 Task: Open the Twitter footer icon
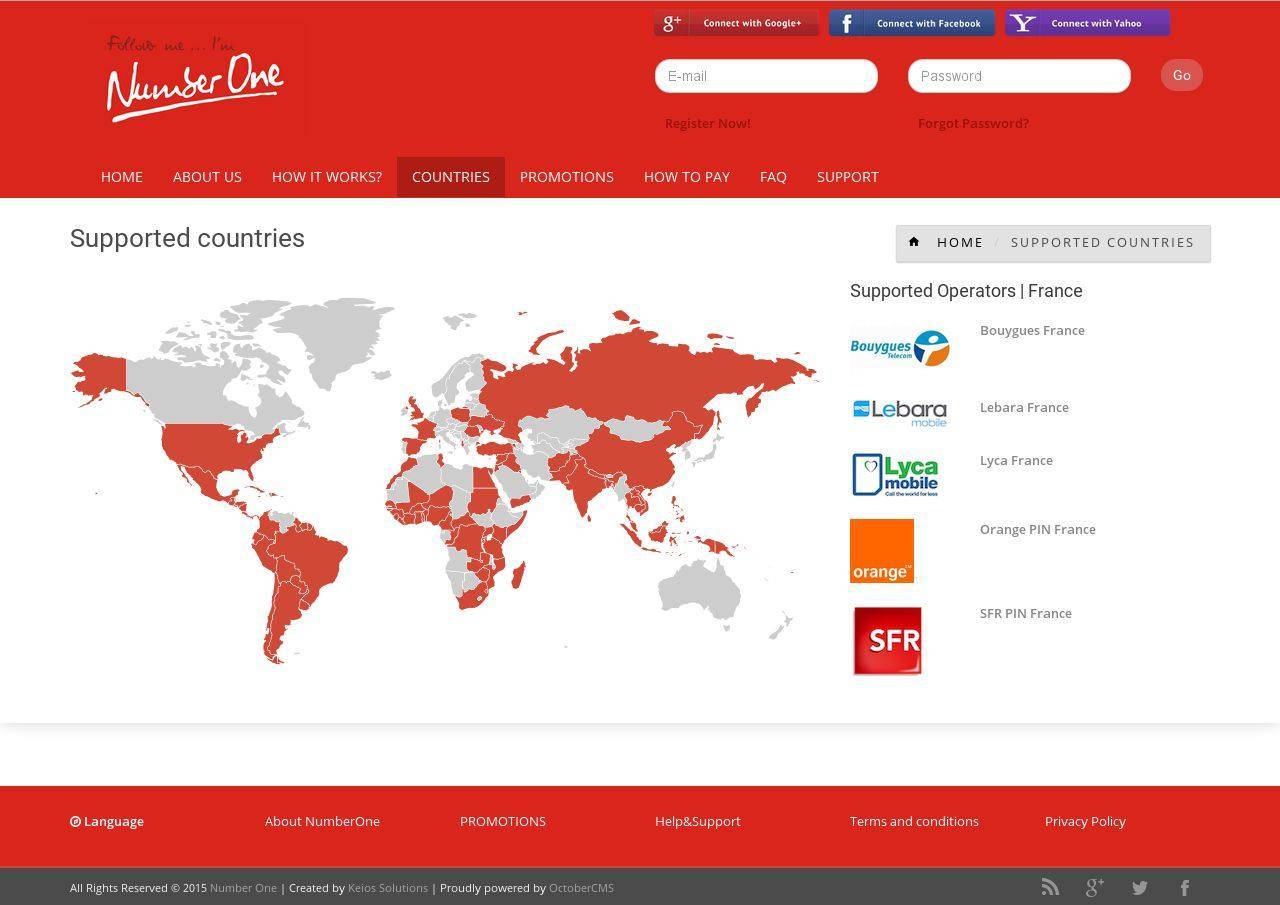click(1140, 887)
